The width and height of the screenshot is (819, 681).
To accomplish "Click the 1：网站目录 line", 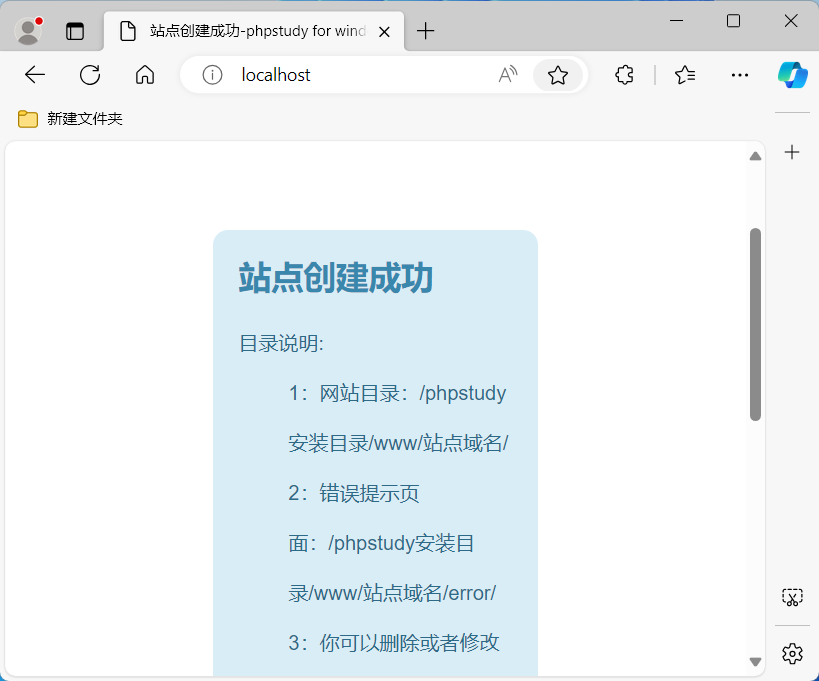I will [397, 393].
